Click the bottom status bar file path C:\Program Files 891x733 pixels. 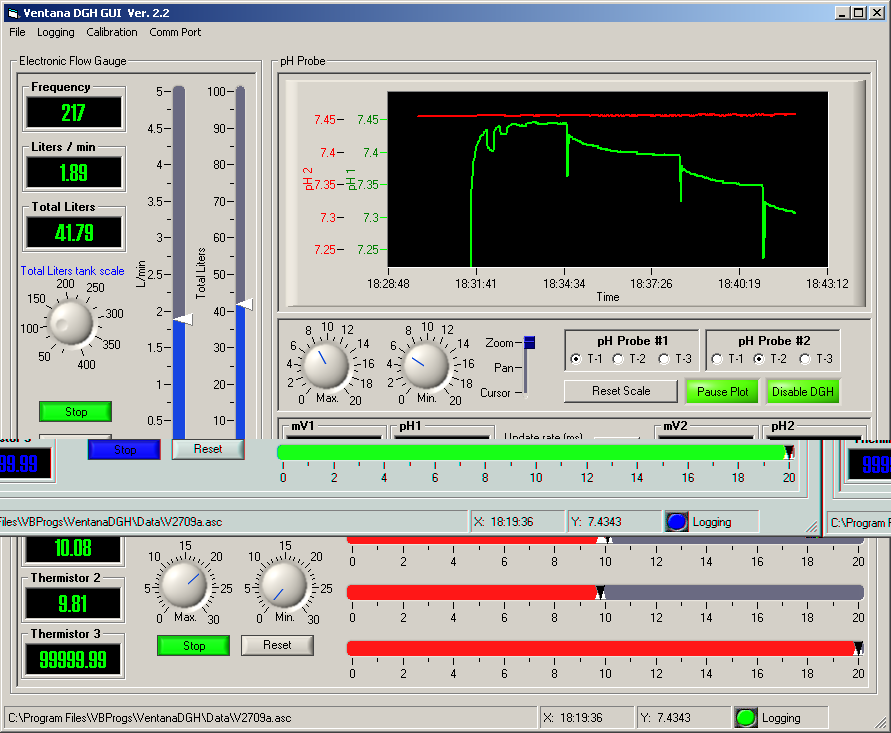pyautogui.click(x=270, y=718)
